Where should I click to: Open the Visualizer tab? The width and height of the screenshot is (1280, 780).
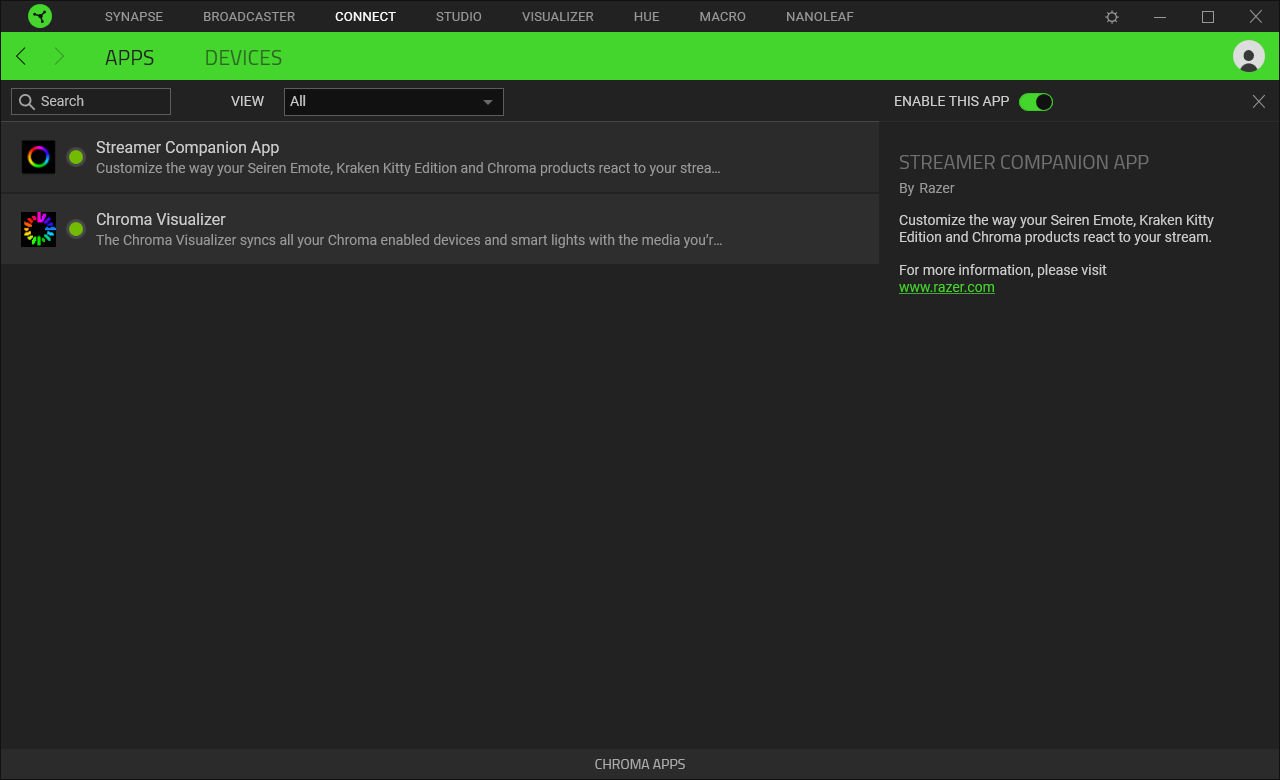tap(558, 17)
